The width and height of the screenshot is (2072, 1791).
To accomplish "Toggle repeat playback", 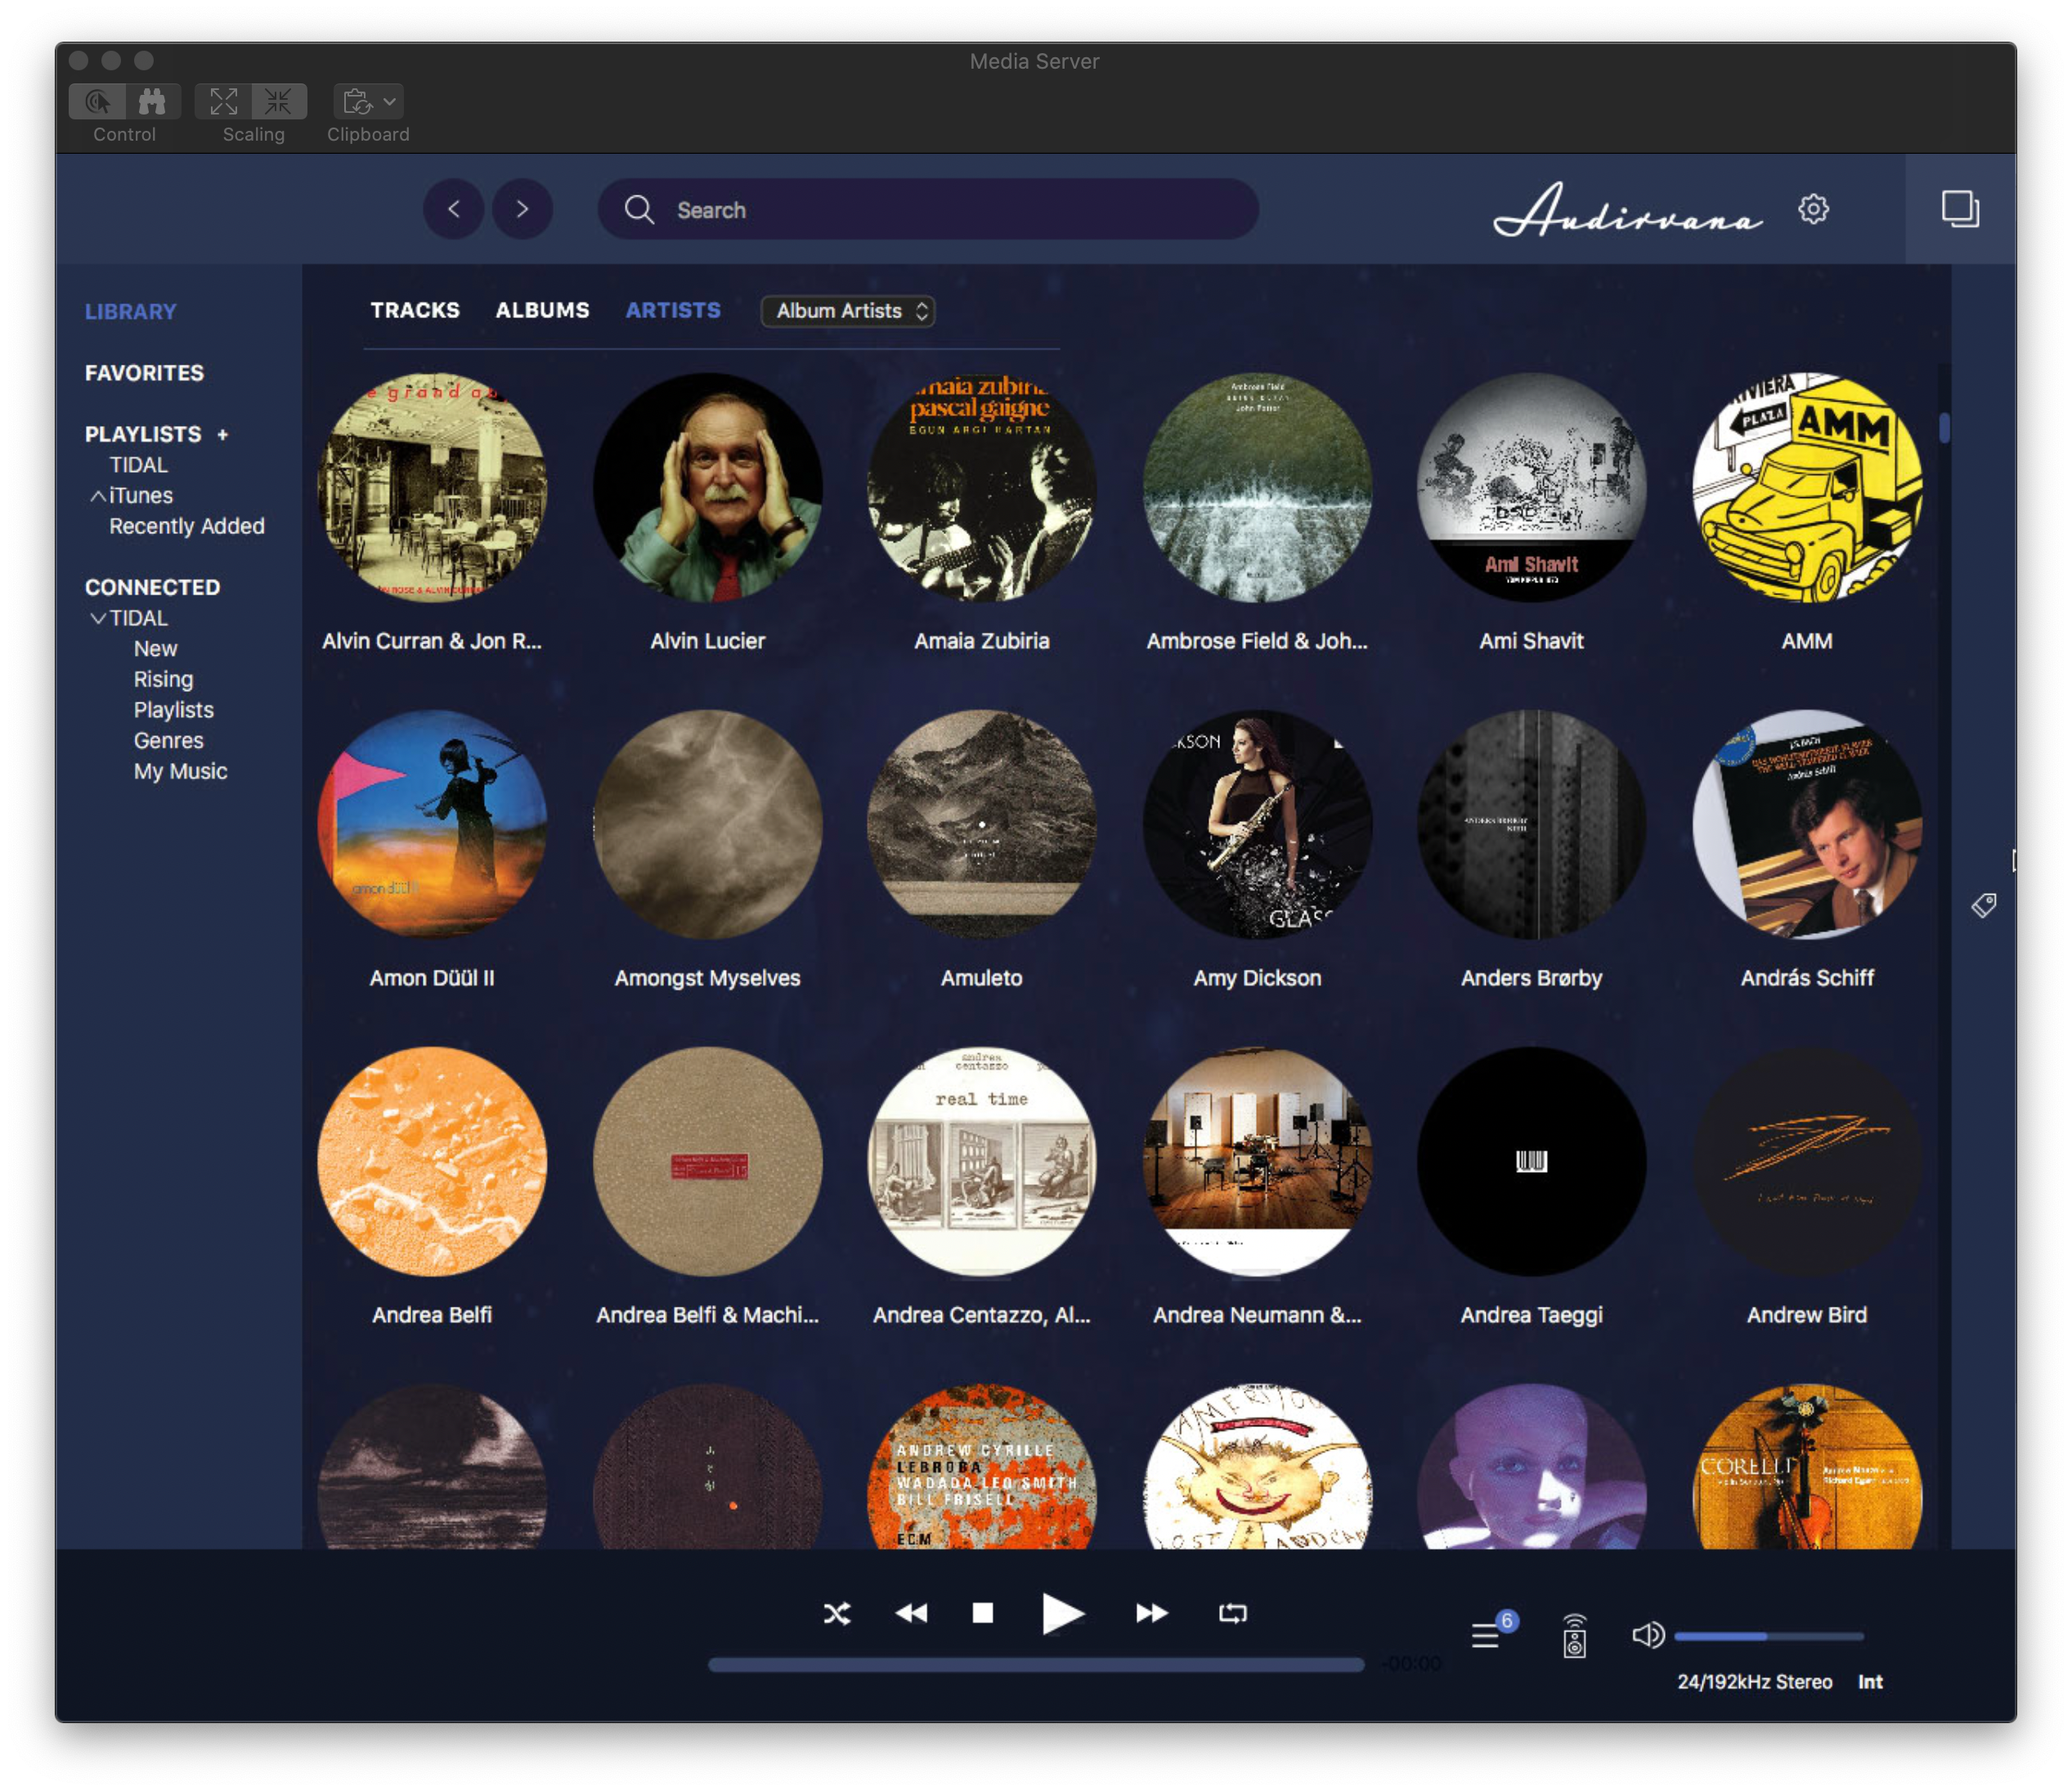I will (1232, 1613).
